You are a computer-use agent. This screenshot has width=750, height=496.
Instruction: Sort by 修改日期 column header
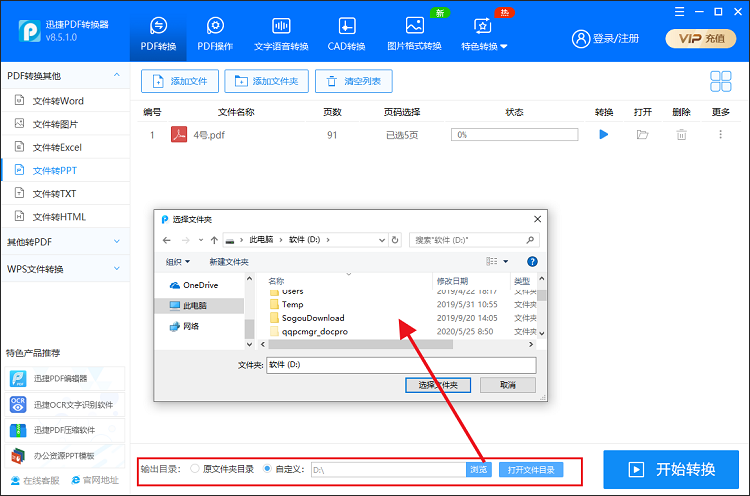(x=452, y=281)
